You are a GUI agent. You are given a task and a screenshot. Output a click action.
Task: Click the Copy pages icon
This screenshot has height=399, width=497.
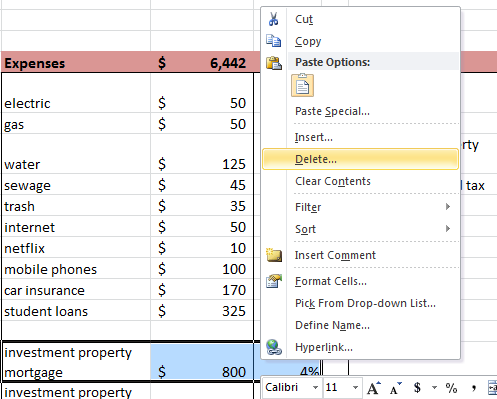[273, 41]
